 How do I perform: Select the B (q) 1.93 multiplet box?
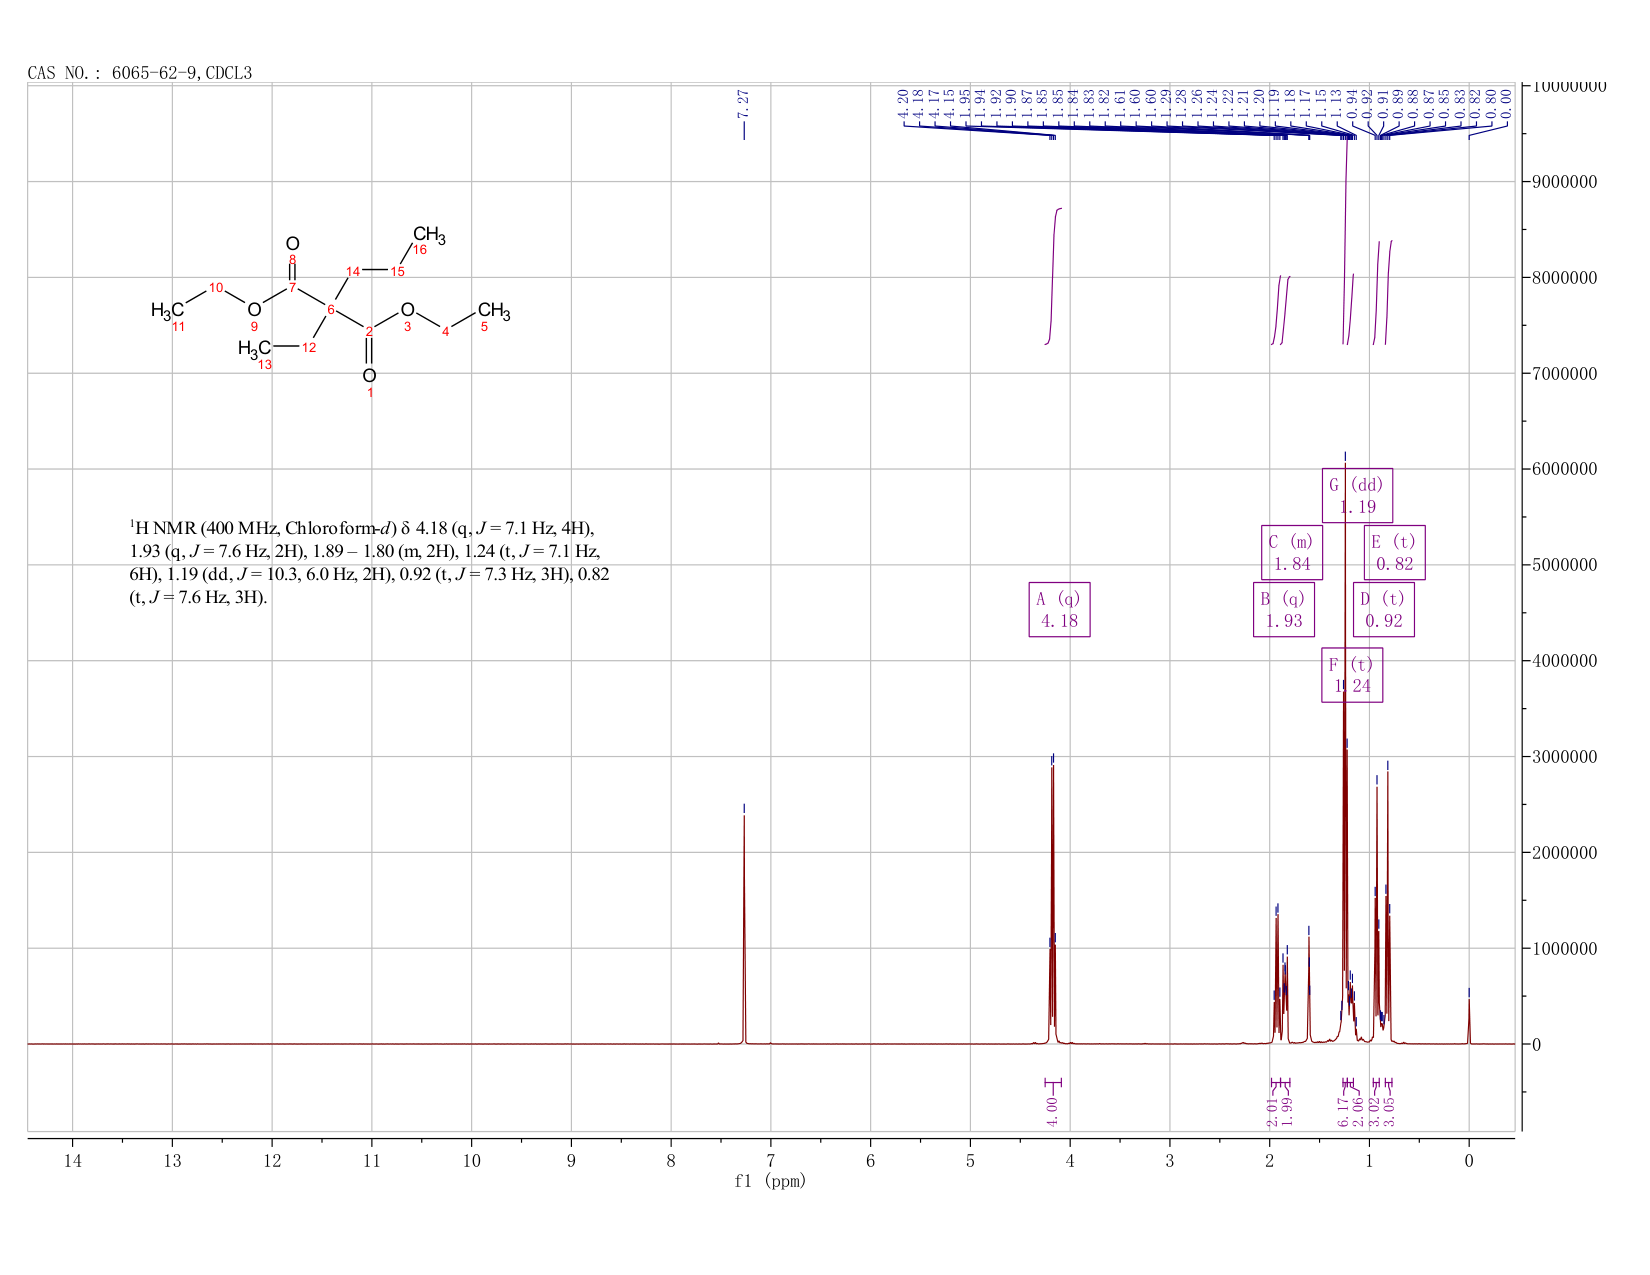(1284, 609)
